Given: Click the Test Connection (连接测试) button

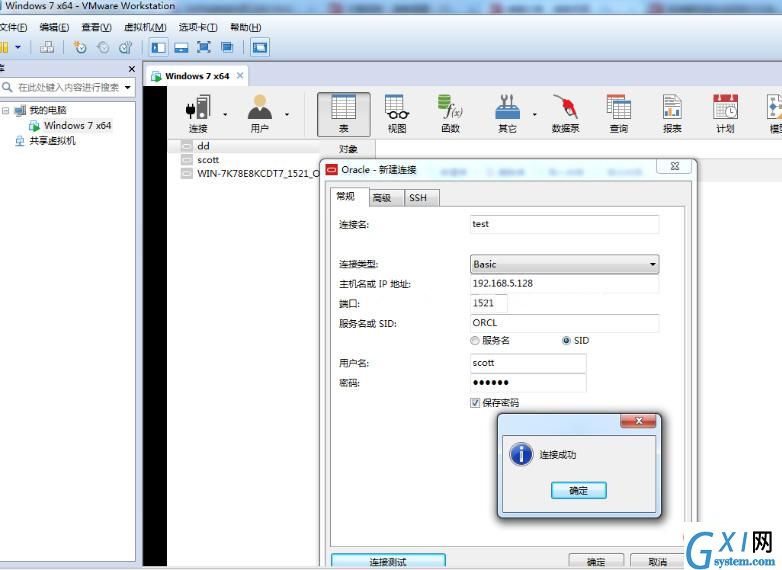Looking at the screenshot, I should pyautogui.click(x=388, y=561).
